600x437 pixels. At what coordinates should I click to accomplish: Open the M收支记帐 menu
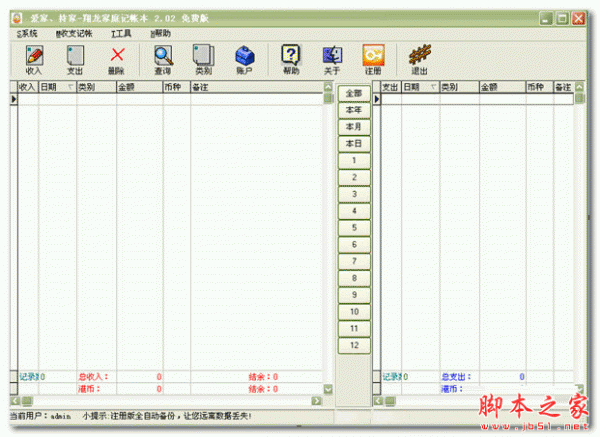74,34
